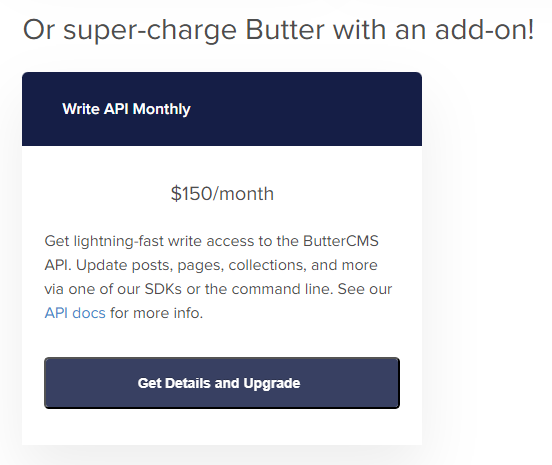Click the white card area below the button
Image resolution: width=552 pixels, height=465 pixels.
tap(222, 427)
